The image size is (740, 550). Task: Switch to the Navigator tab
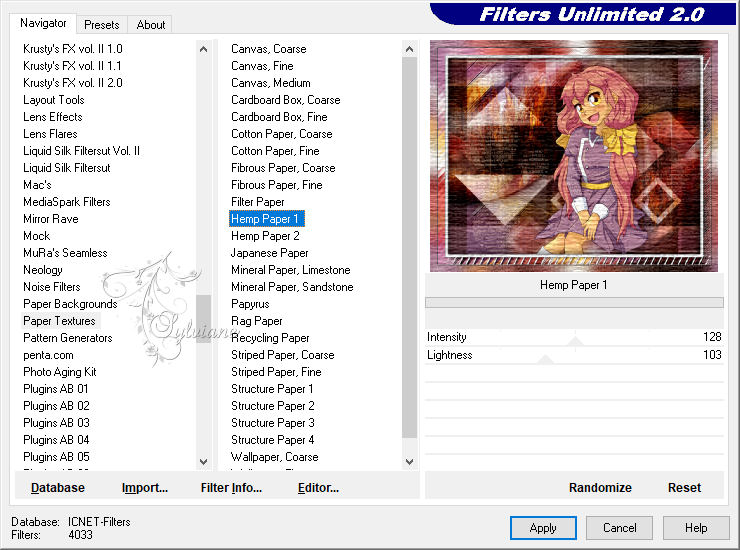(x=43, y=23)
